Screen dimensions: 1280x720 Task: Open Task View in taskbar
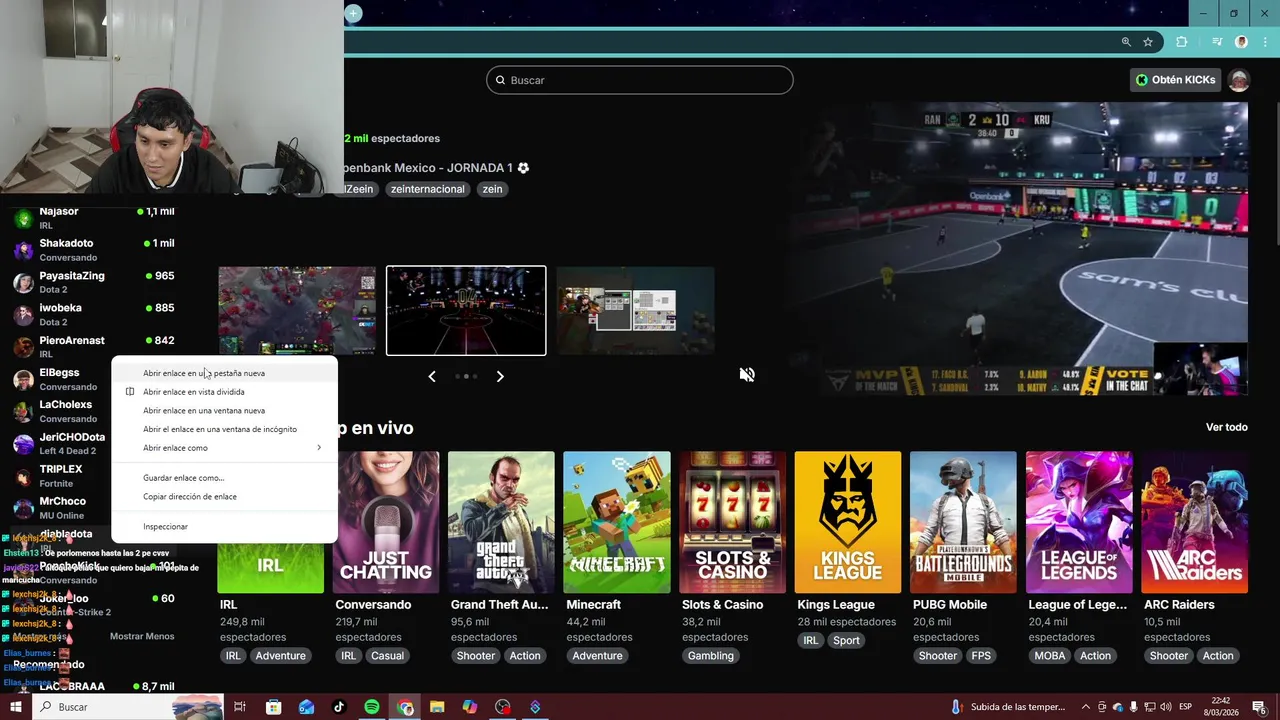pos(240,707)
